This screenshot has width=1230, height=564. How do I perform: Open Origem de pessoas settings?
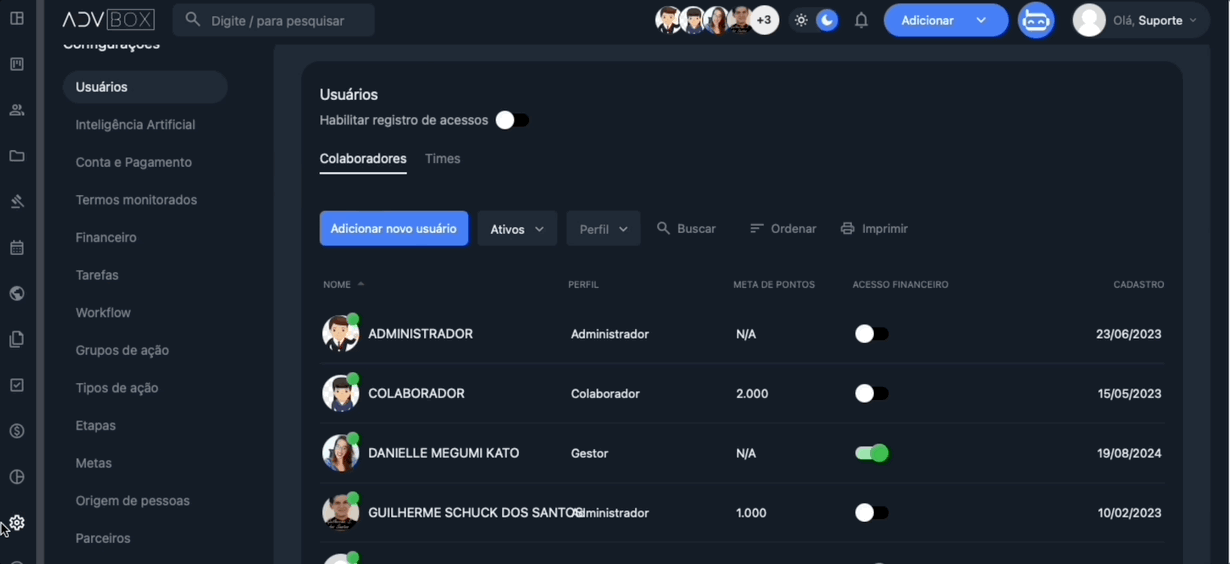point(133,501)
